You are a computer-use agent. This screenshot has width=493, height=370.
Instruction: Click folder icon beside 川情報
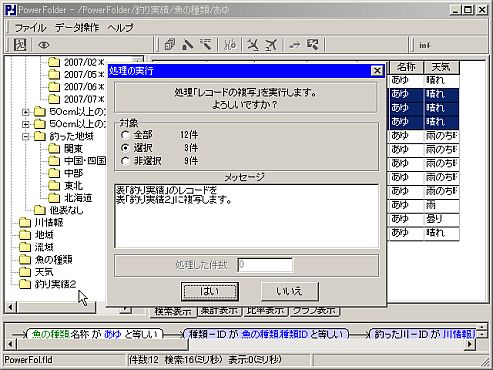pos(25,222)
